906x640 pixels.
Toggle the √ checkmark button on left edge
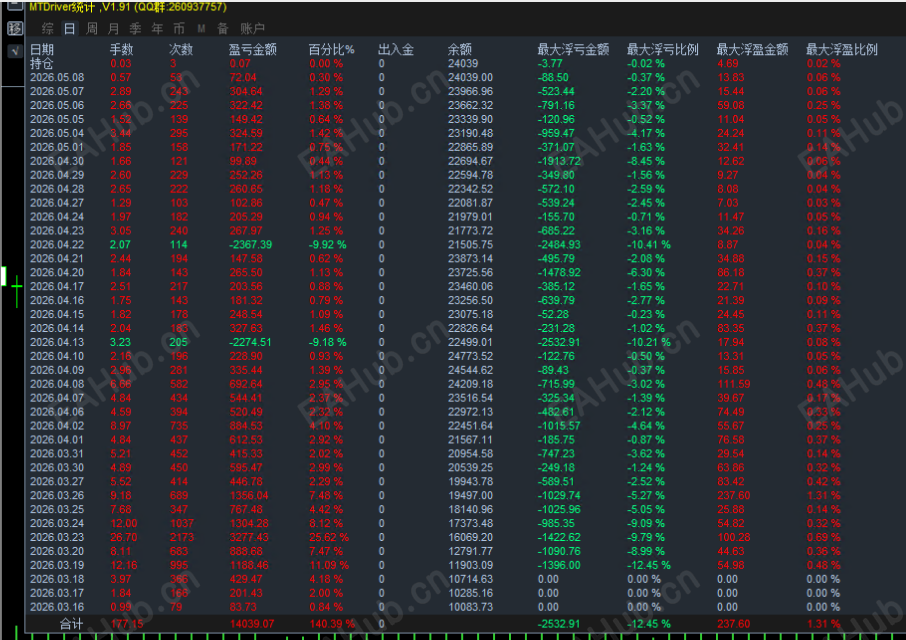(x=14, y=51)
